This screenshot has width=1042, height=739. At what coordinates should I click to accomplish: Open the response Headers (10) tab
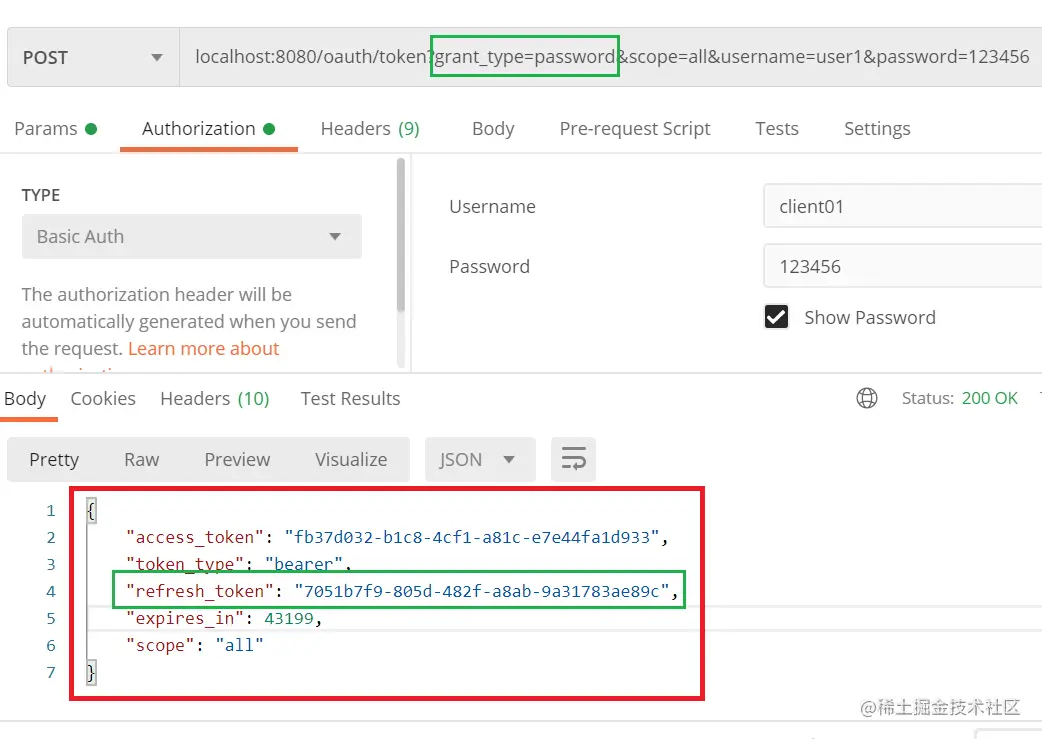tap(215, 399)
